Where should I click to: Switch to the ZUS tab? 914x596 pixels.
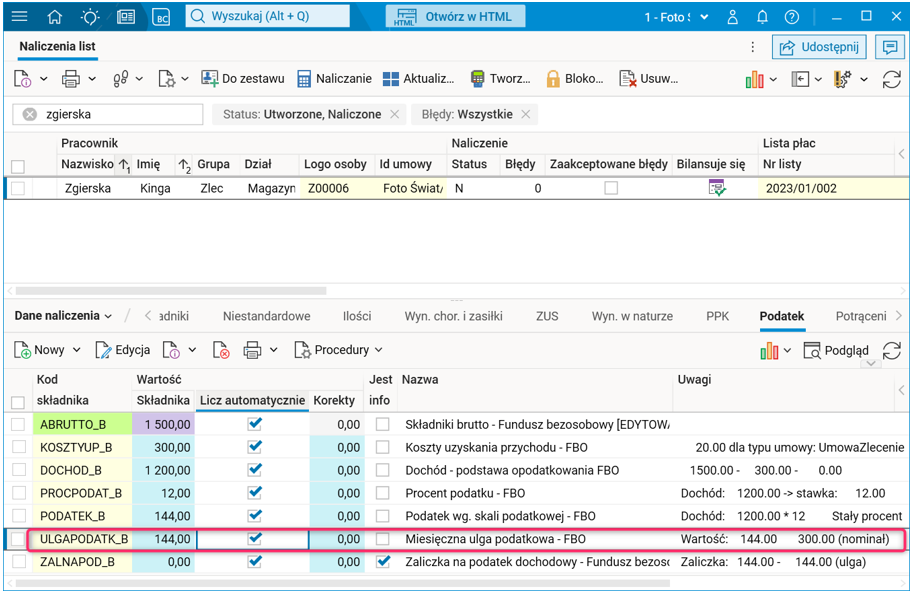pyautogui.click(x=546, y=316)
